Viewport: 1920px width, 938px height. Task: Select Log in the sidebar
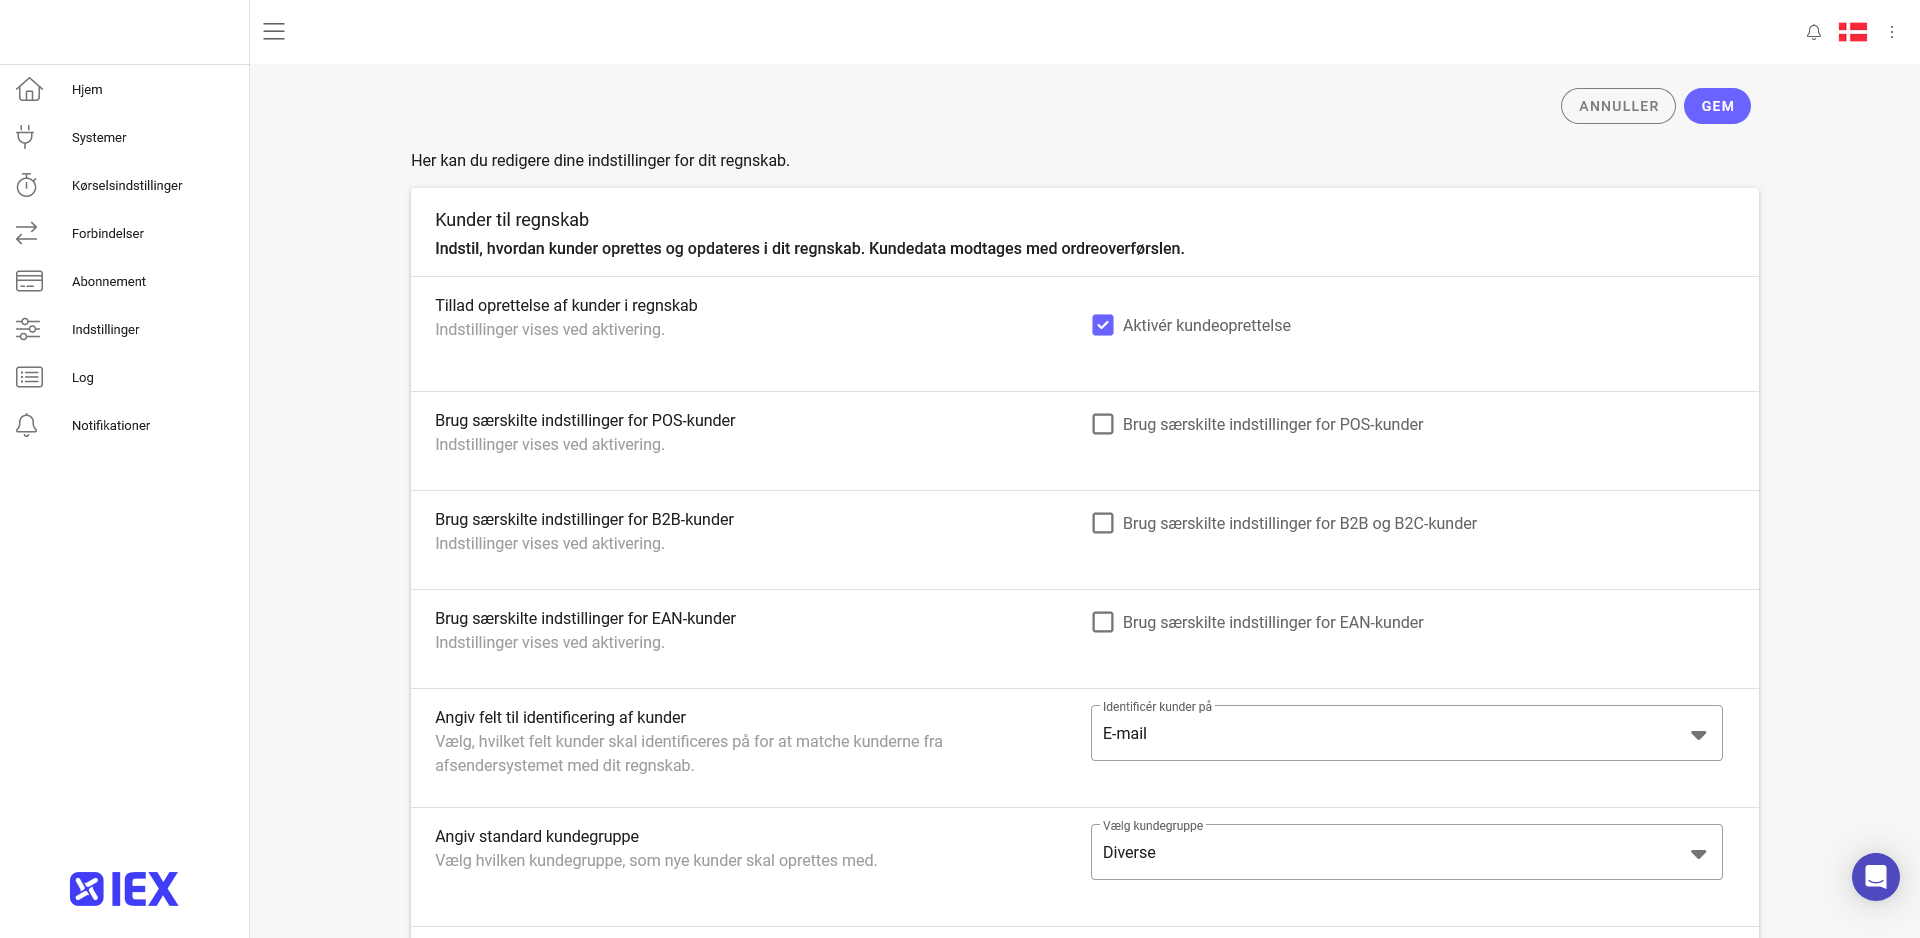83,377
